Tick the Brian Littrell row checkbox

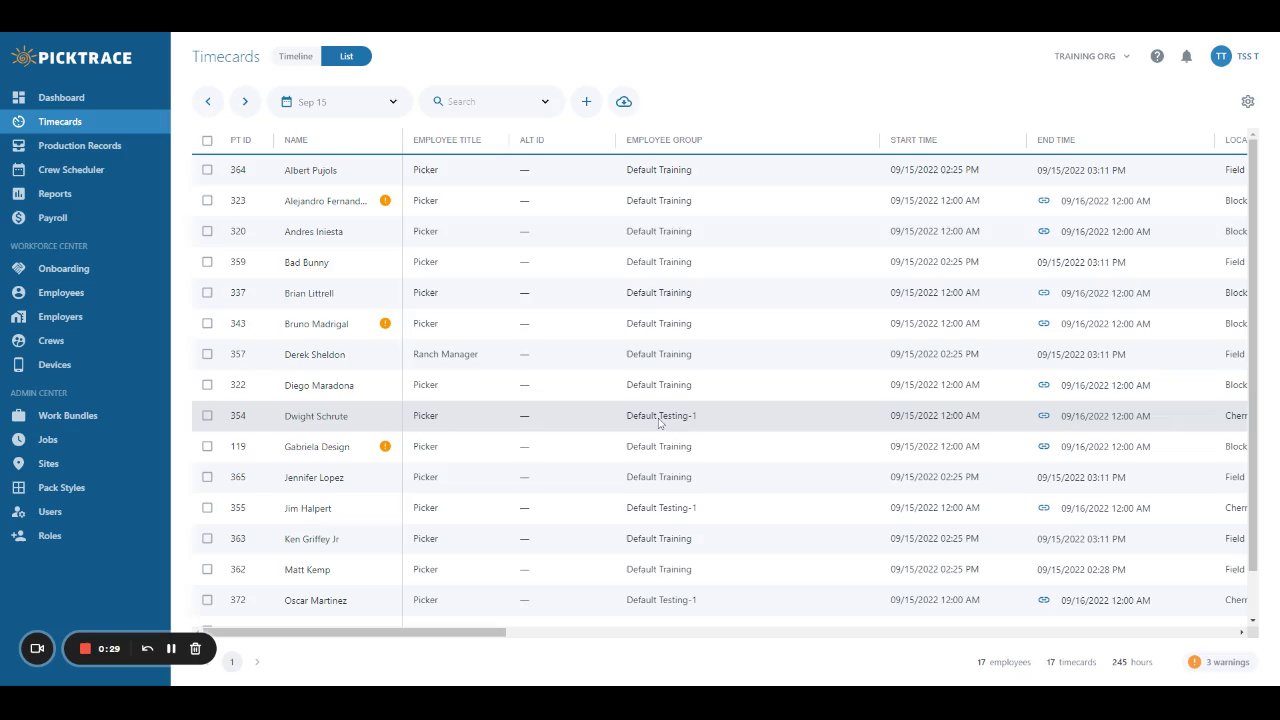(207, 293)
